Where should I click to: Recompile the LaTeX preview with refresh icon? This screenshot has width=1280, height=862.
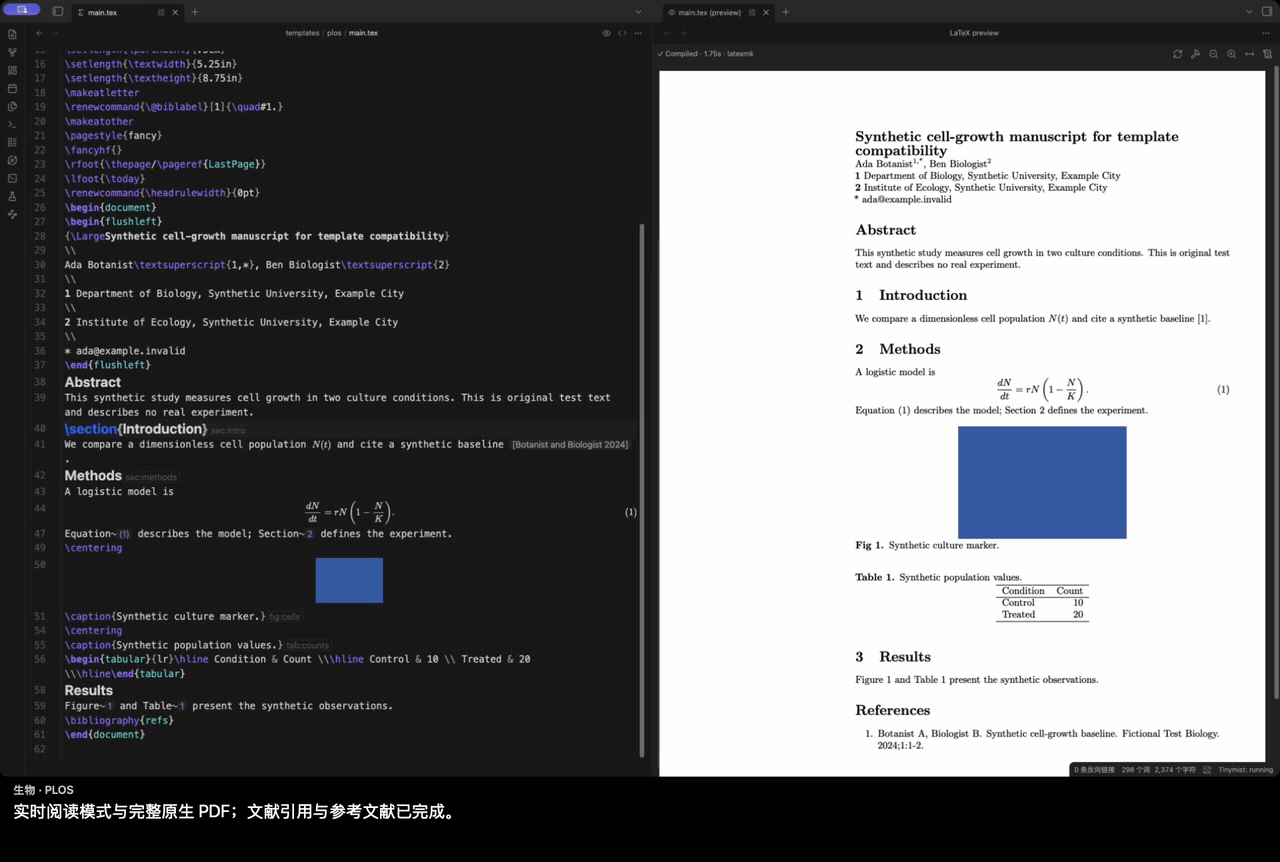coord(1178,54)
